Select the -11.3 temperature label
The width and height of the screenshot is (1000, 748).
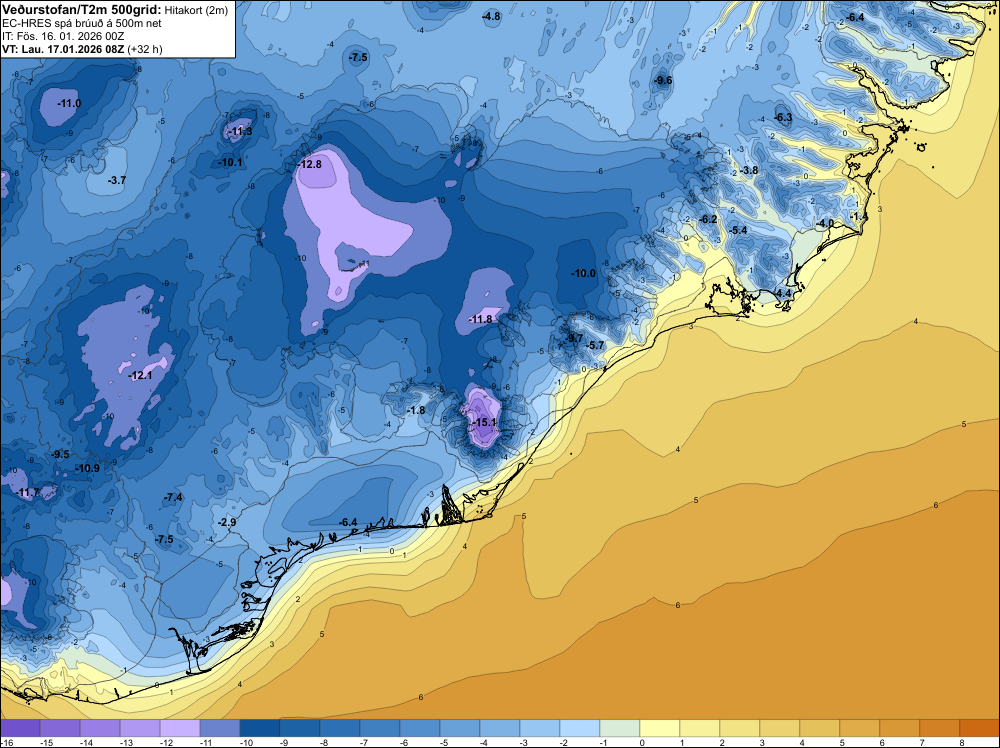coord(240,132)
